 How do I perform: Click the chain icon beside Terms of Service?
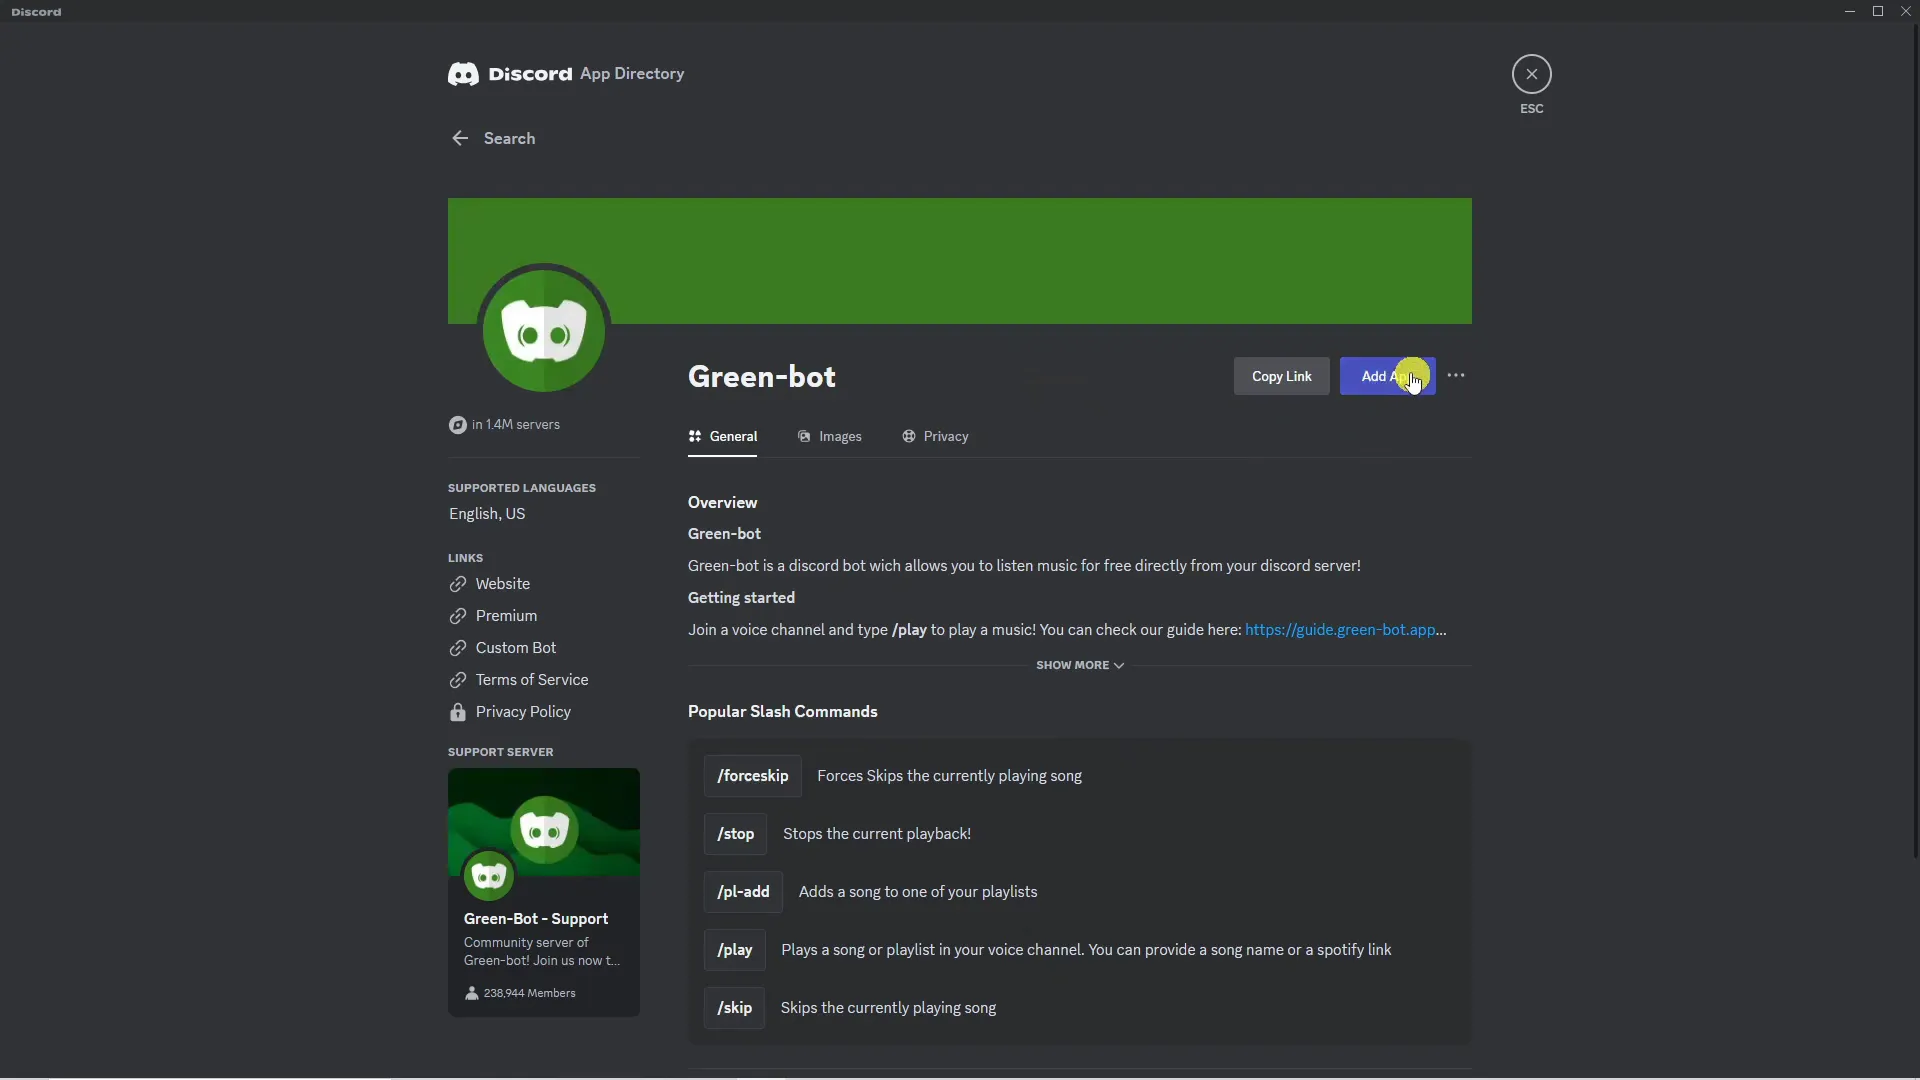(458, 680)
